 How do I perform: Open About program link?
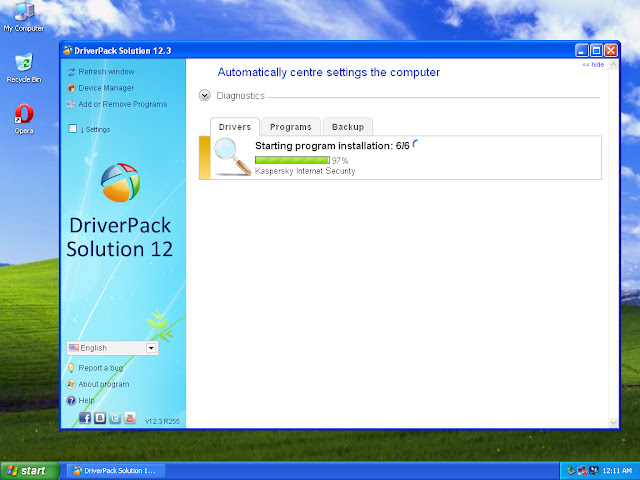[104, 384]
